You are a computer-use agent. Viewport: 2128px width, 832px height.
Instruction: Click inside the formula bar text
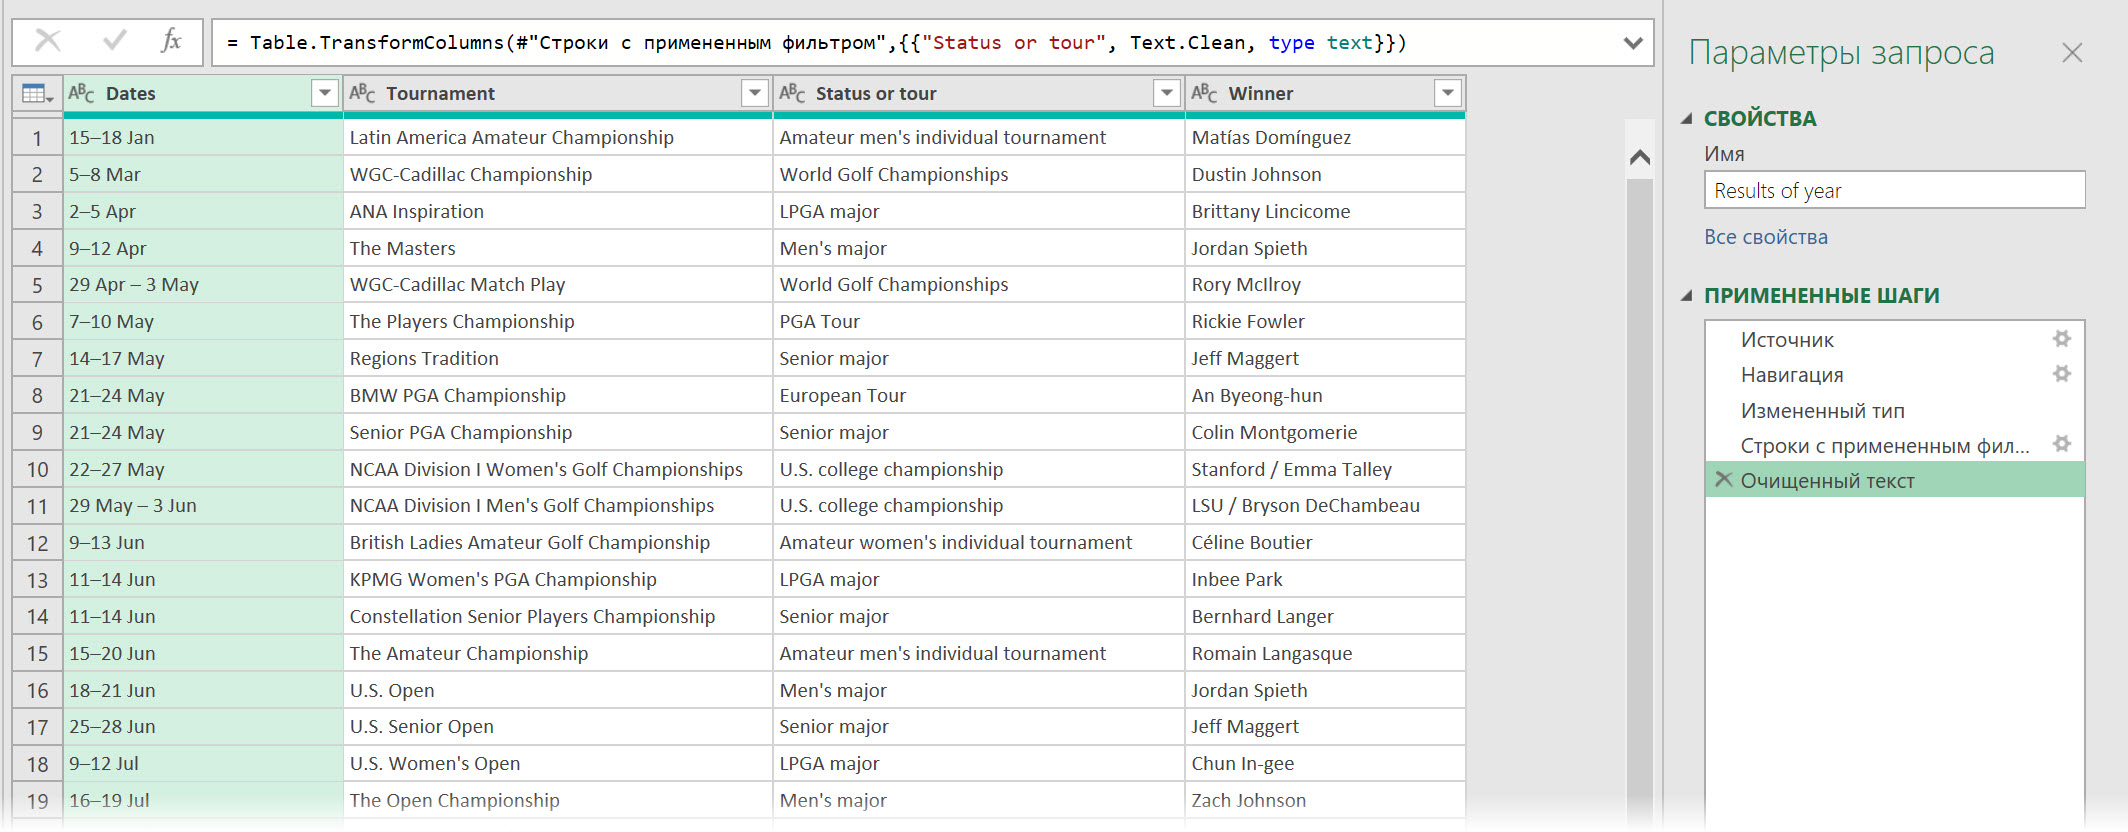tap(816, 43)
